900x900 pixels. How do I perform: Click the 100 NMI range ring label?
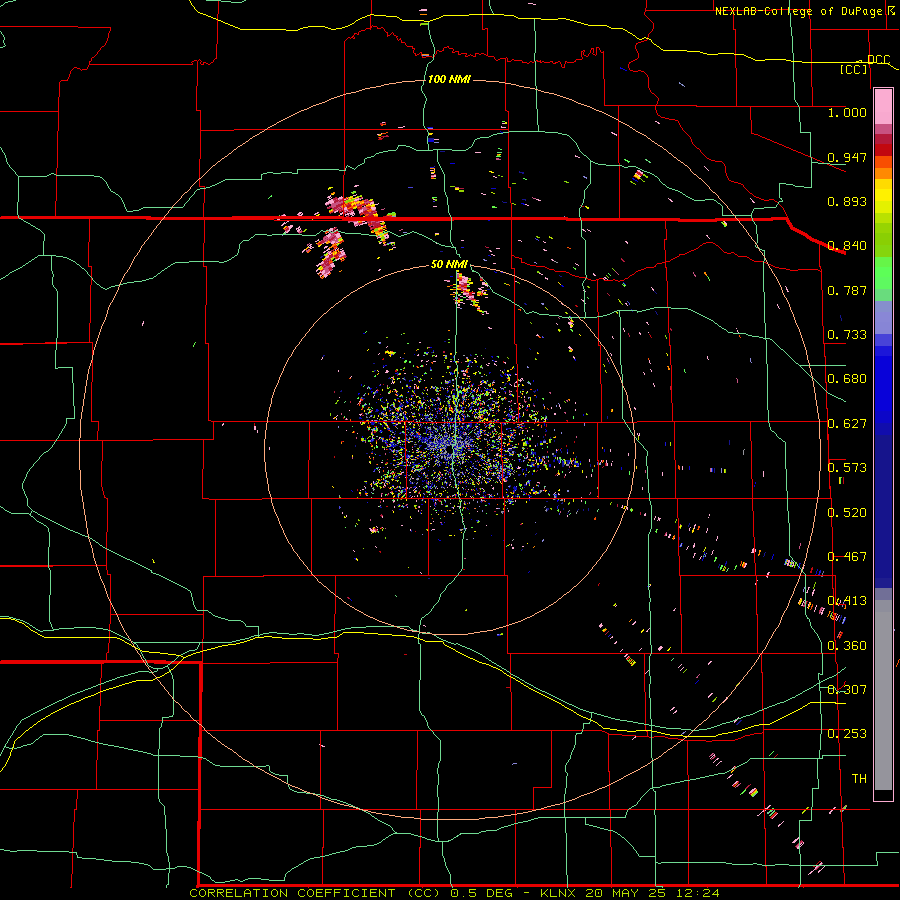click(x=449, y=79)
